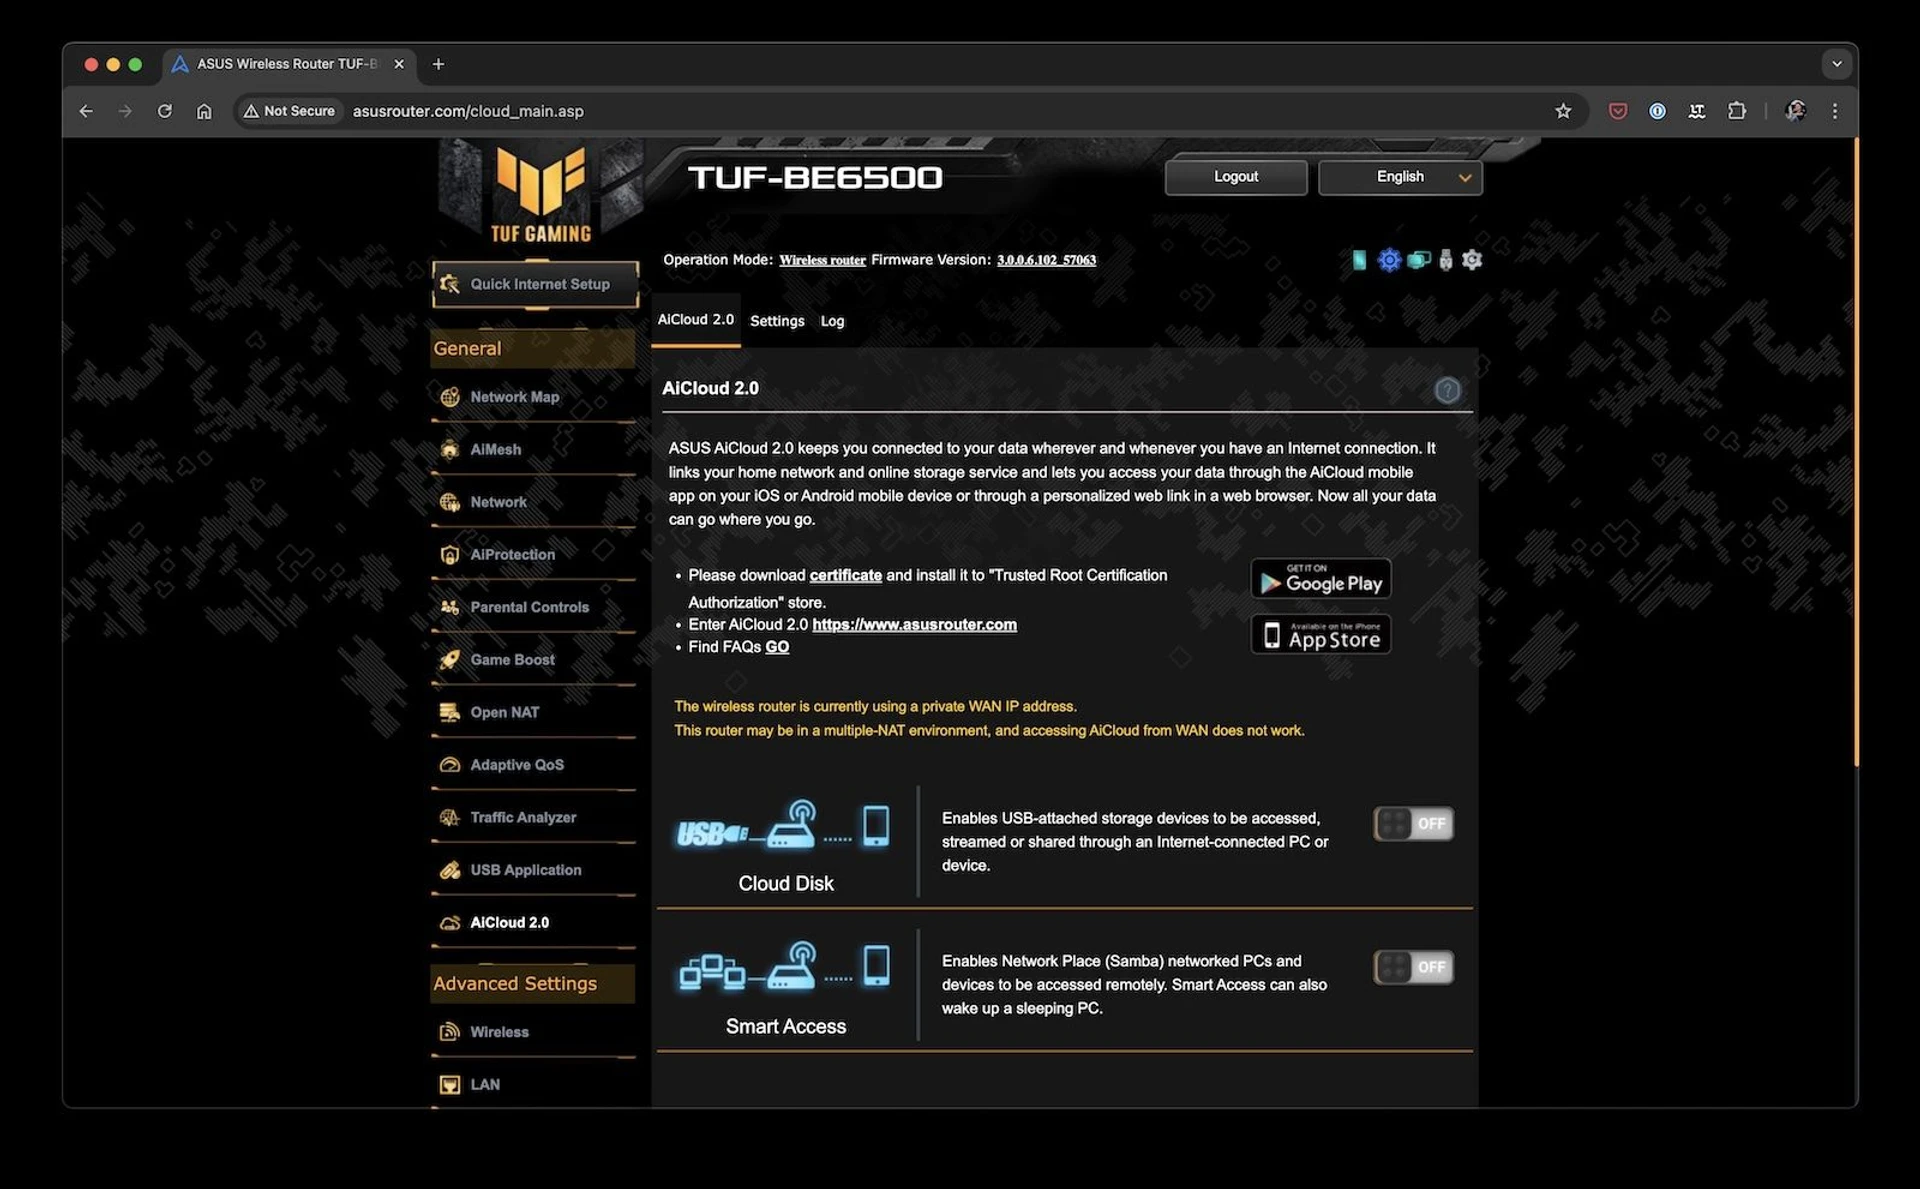
Task: Close the ASUS Wireless Router tab
Action: pyautogui.click(x=399, y=64)
